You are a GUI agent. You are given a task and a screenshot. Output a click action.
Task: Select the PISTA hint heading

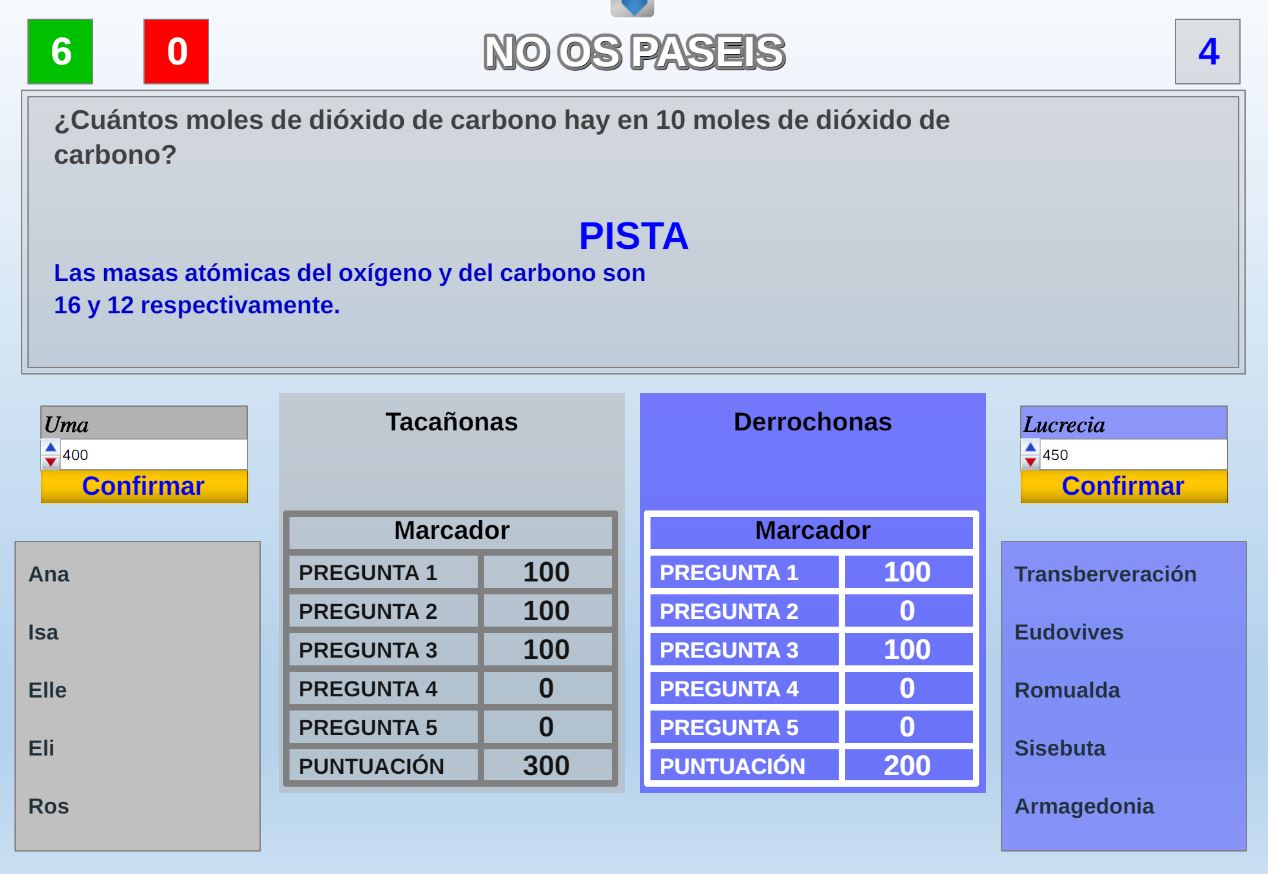[633, 237]
